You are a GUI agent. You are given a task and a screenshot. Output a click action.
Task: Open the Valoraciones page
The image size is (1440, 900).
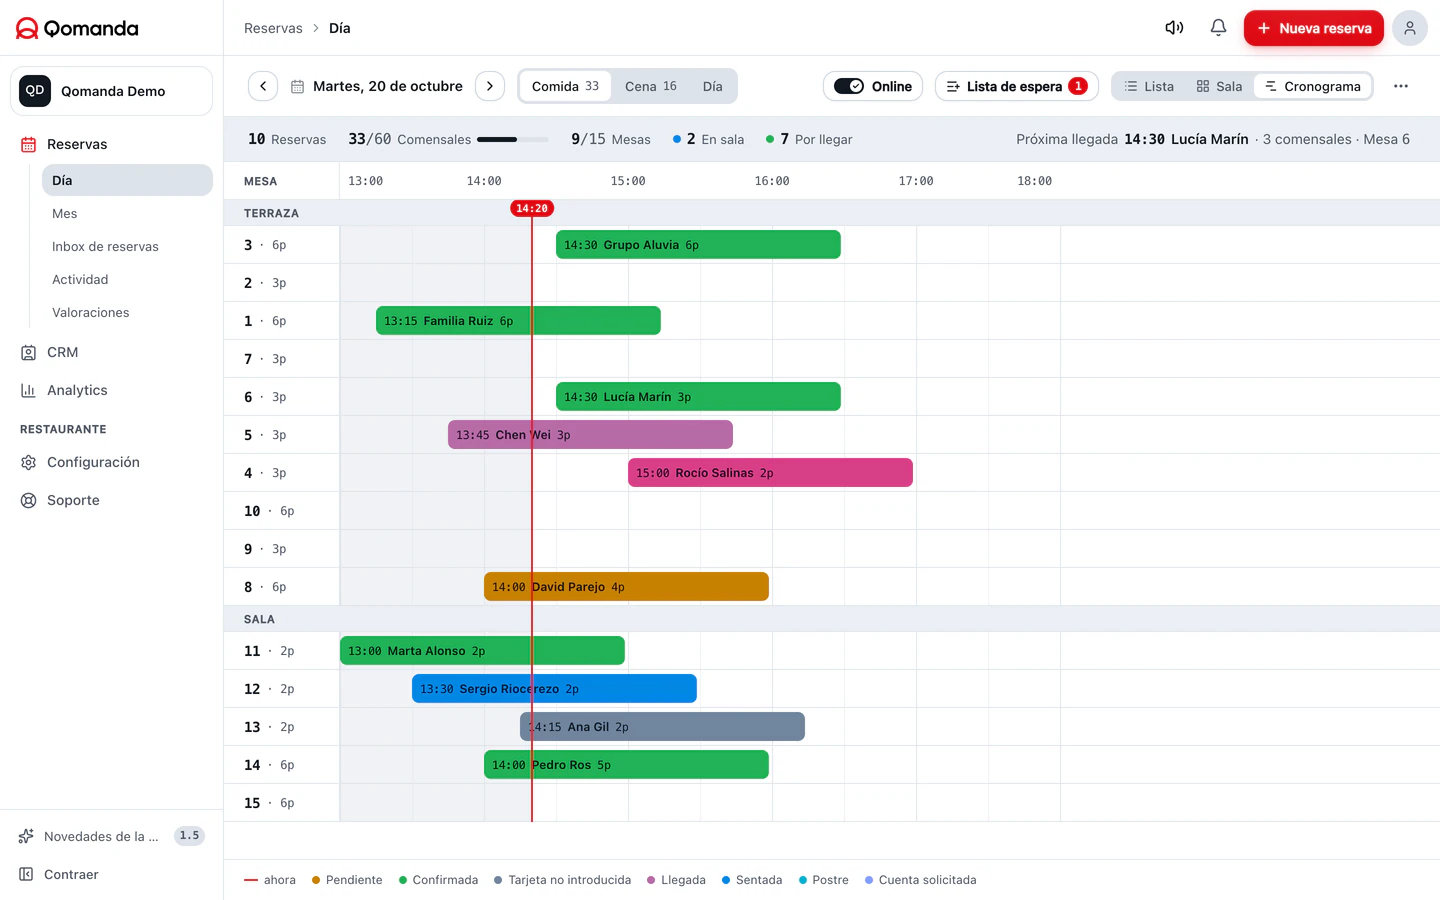[127, 313]
